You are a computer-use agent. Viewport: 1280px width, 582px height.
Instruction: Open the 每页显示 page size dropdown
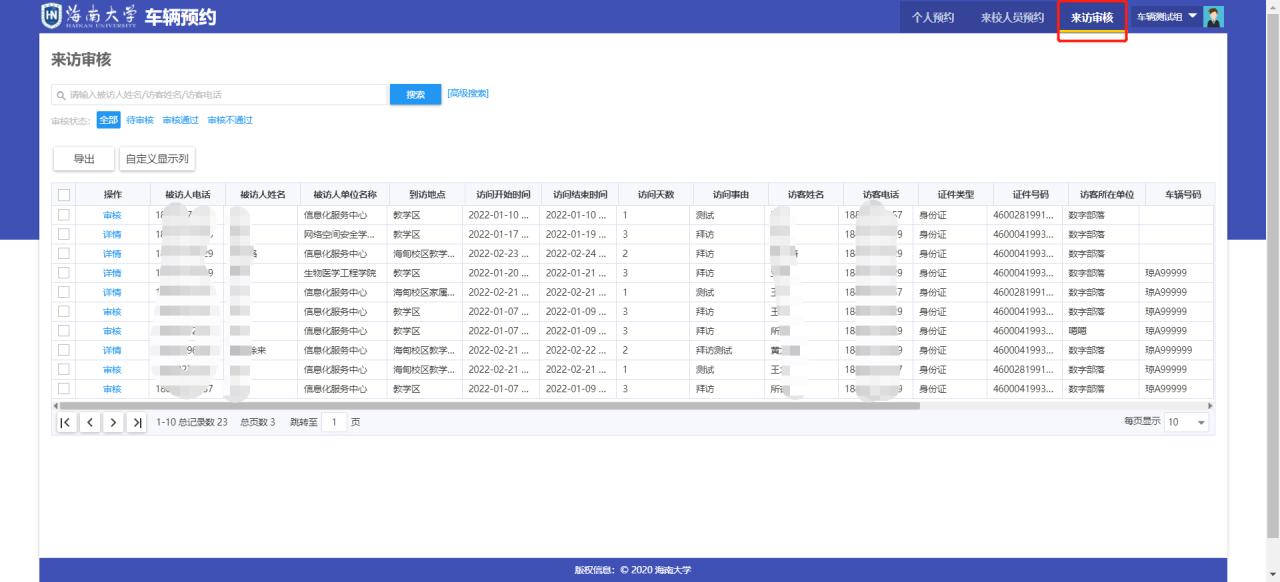(x=1186, y=422)
